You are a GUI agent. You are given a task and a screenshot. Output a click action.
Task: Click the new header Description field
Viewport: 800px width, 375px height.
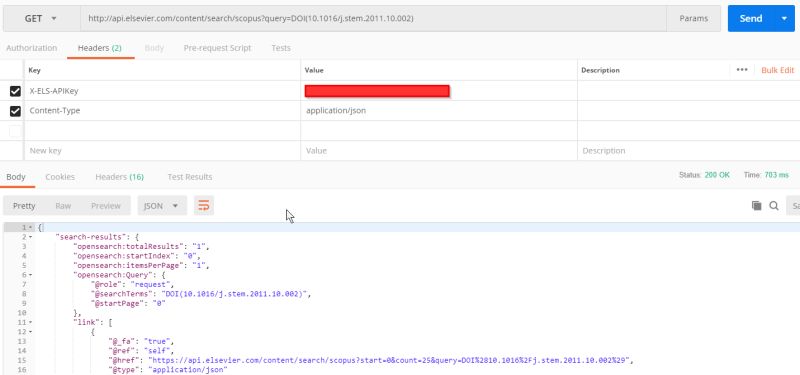(x=689, y=151)
